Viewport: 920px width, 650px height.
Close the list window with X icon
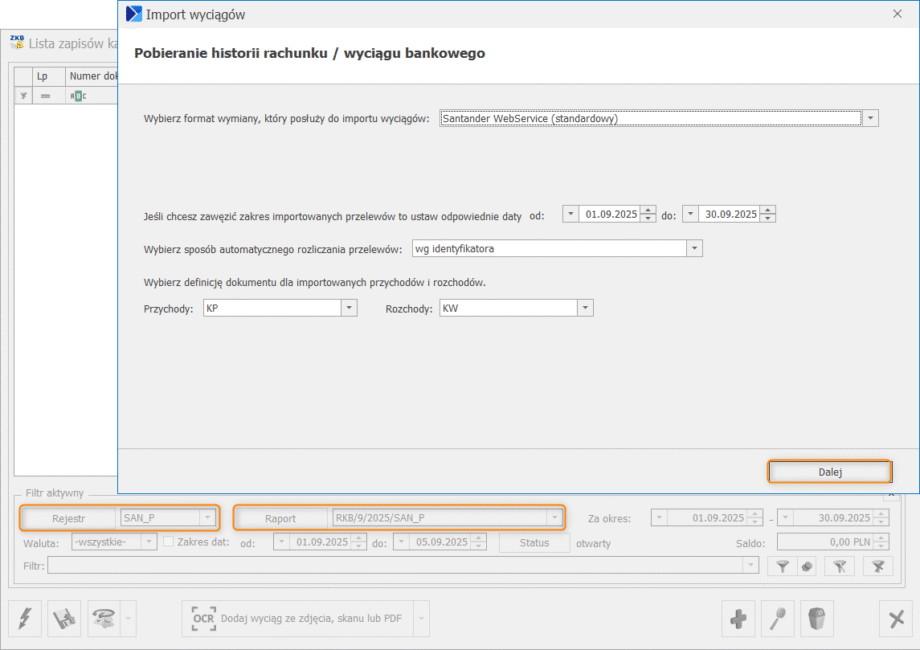[897, 619]
